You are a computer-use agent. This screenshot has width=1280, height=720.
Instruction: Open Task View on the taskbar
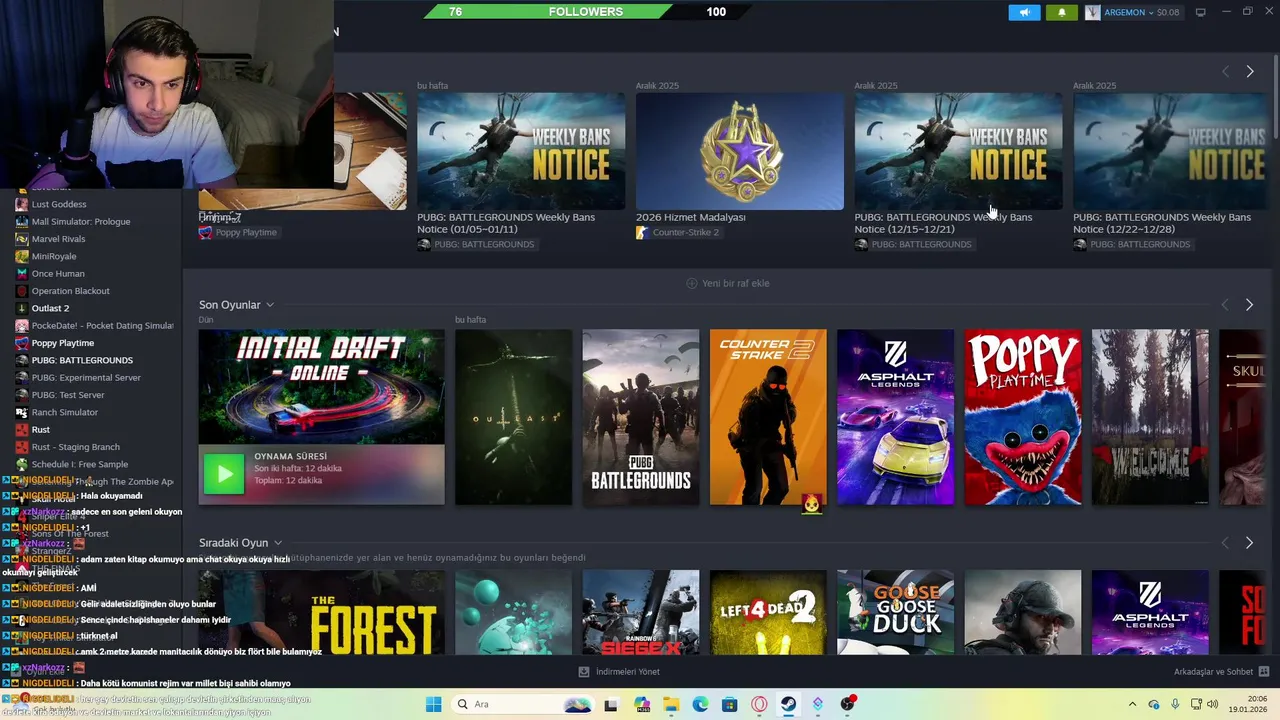pyautogui.click(x=611, y=704)
